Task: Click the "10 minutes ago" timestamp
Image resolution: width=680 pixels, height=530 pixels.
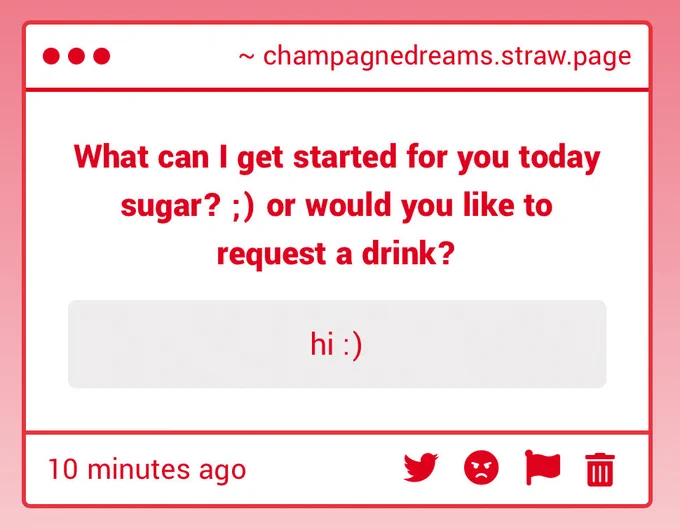Action: pyautogui.click(x=147, y=469)
